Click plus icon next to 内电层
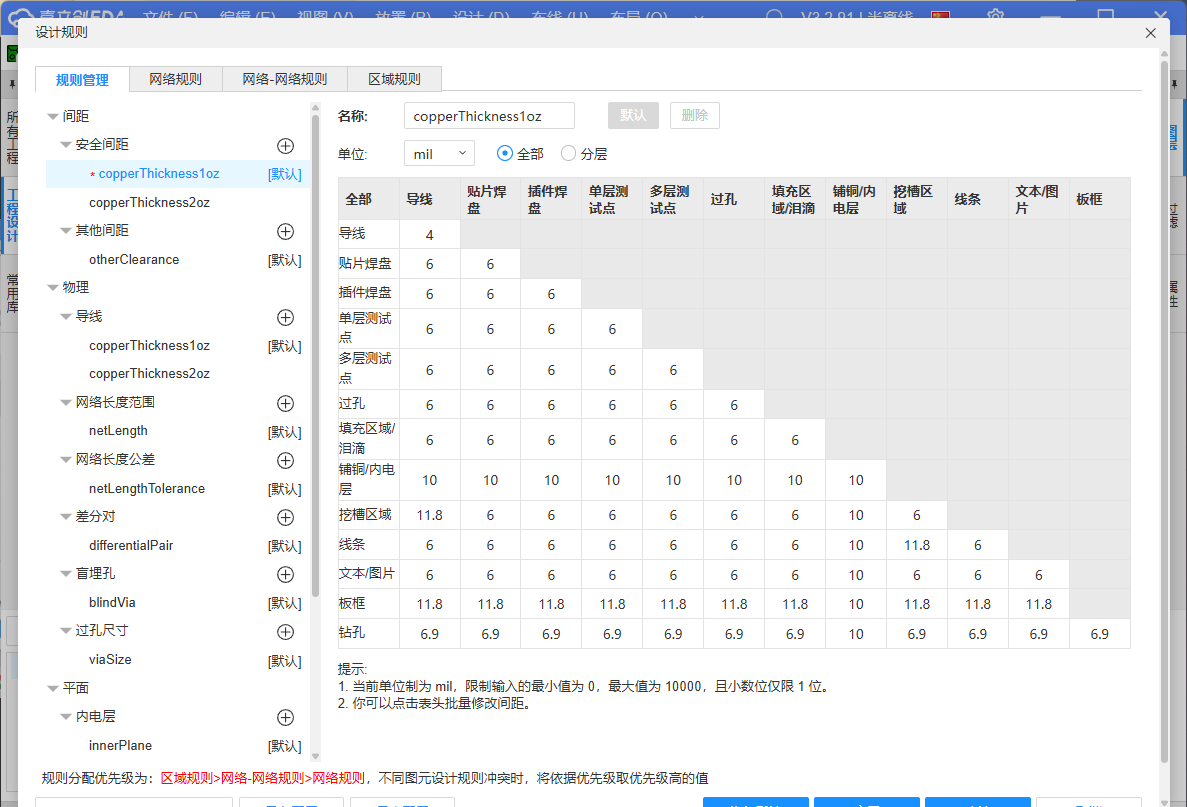Screen dimensions: 1187x807 point(285,717)
